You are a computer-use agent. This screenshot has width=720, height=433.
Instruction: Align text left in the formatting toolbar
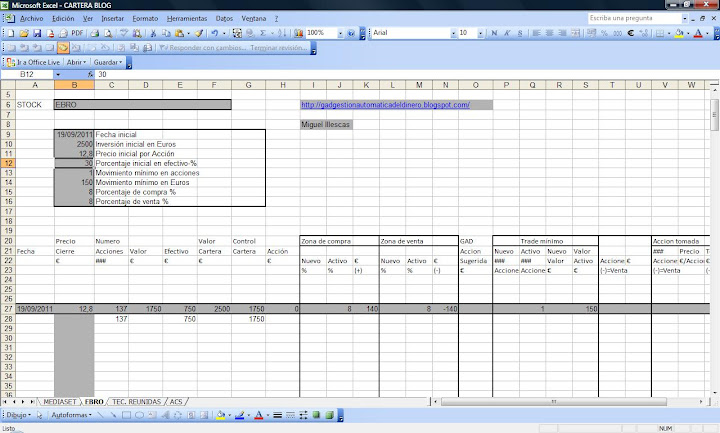click(536, 33)
